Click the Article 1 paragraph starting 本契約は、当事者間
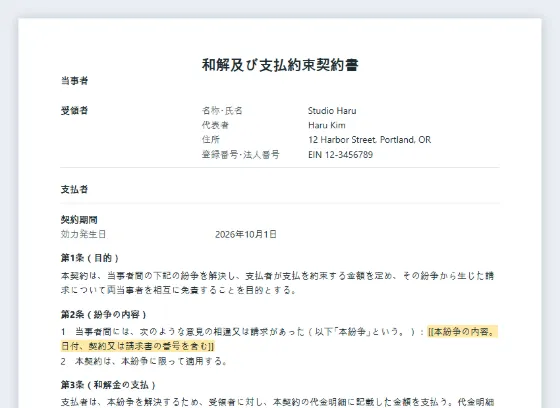The image size is (560, 408). [x=278, y=283]
